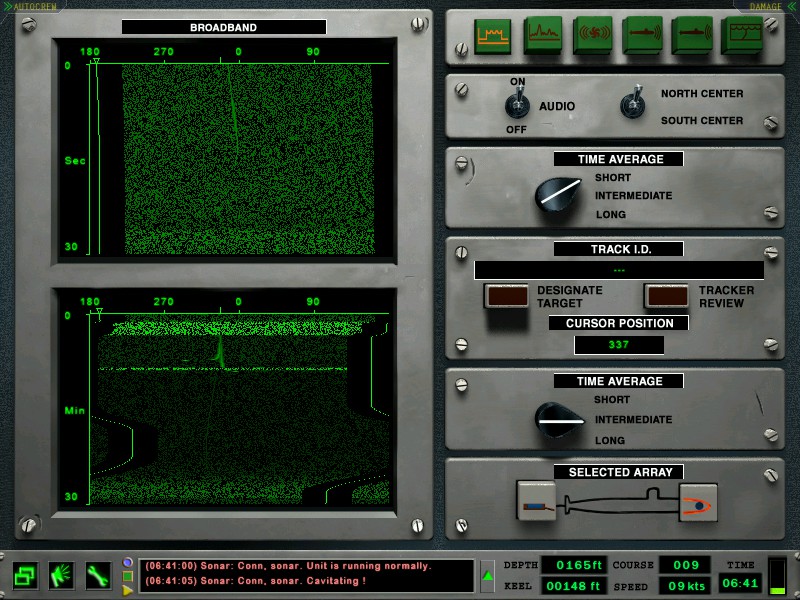Image resolution: width=800 pixels, height=600 pixels.
Task: Click the SELECTED ARRAY label
Action: pyautogui.click(x=620, y=472)
